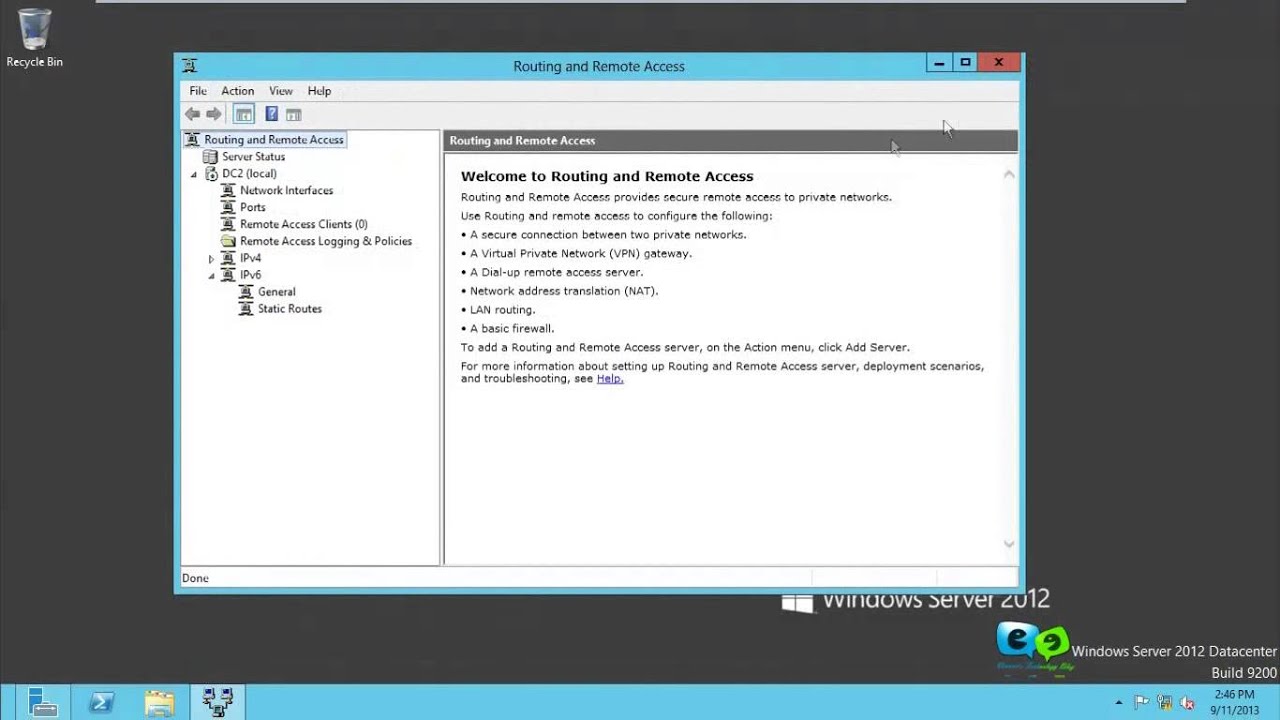The image size is (1280, 720).
Task: Click the "A Dial-up remote access server." line
Action: [x=556, y=272]
